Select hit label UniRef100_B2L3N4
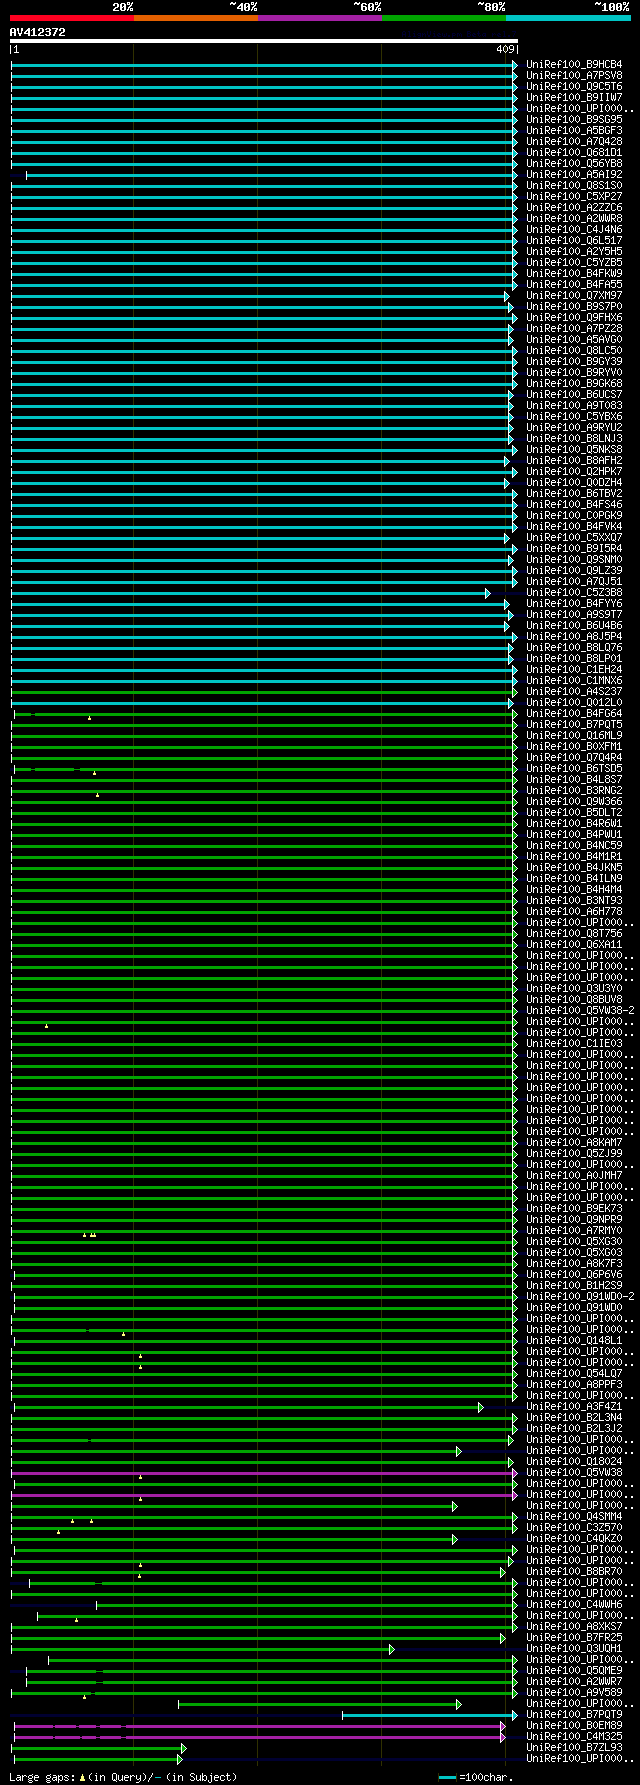Screen dimensions: 640x1785 point(574,1418)
